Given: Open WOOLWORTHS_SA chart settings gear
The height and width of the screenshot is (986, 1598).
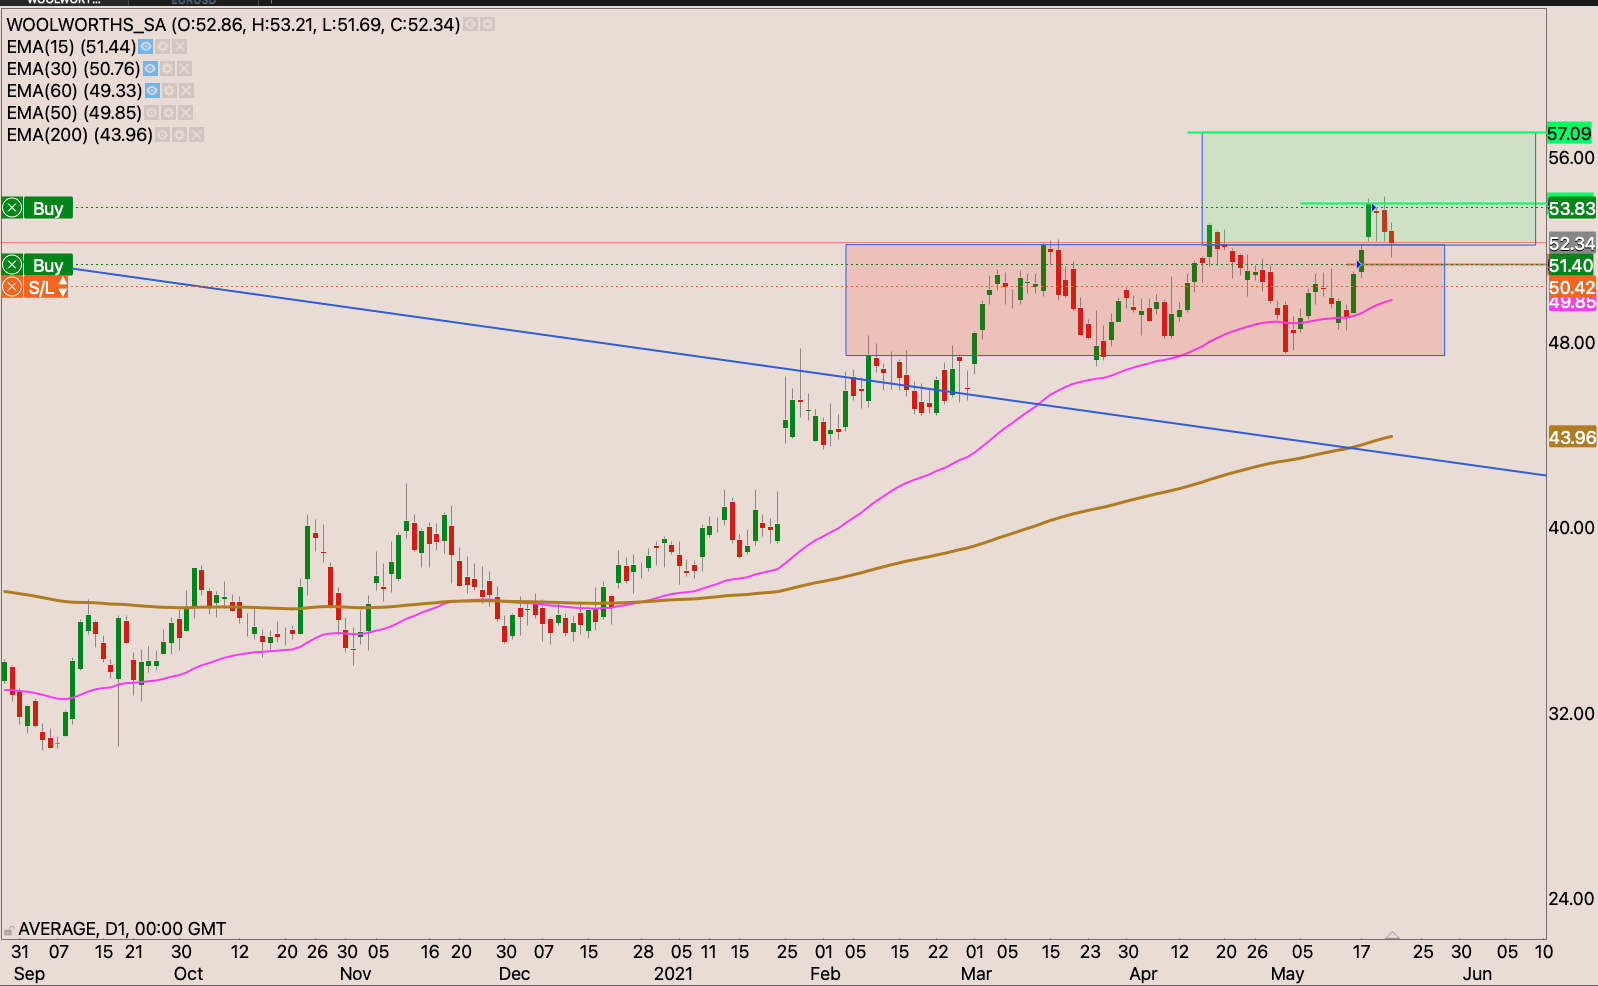Looking at the screenshot, I should coord(487,24).
